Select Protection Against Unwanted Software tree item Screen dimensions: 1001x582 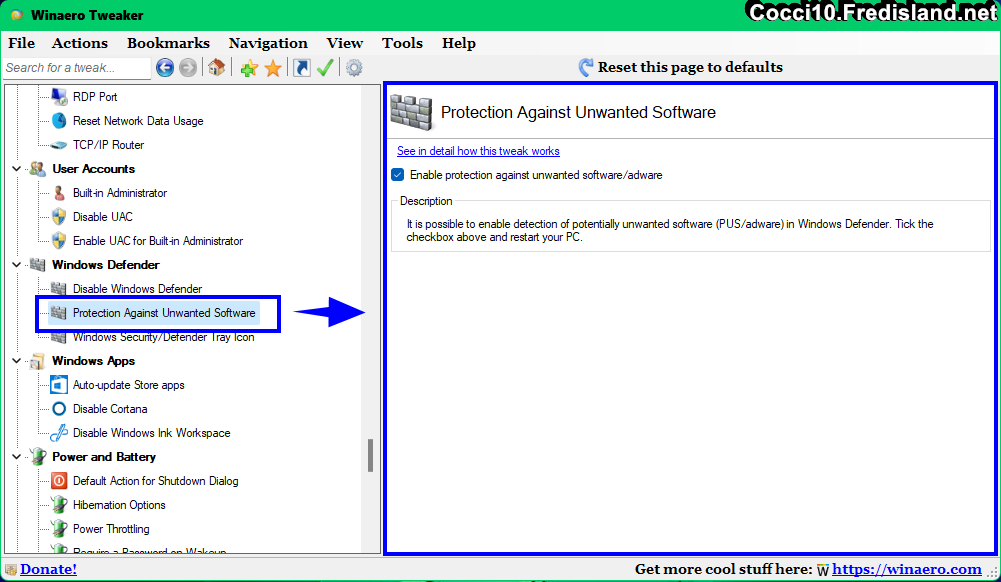tap(164, 313)
